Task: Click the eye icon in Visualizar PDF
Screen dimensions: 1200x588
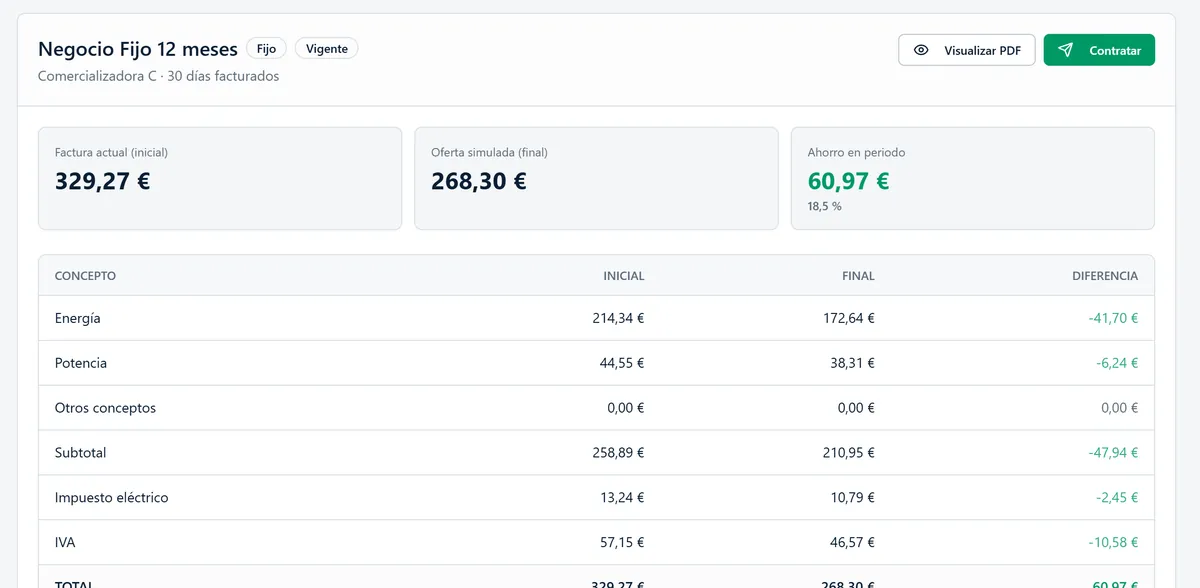Action: click(921, 50)
